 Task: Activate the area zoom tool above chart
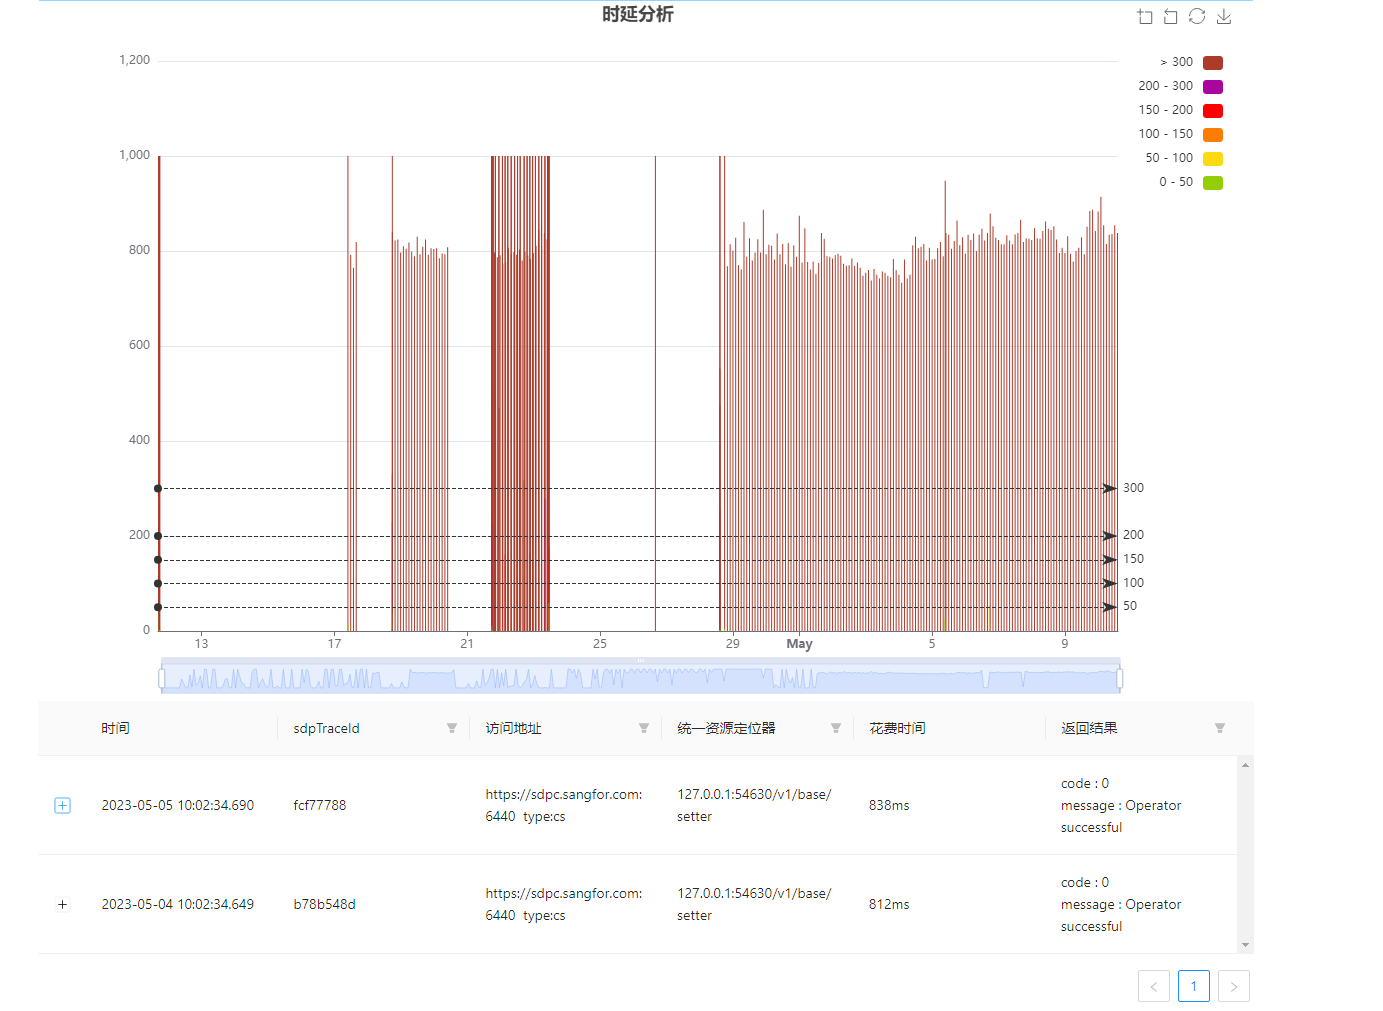tap(1145, 17)
